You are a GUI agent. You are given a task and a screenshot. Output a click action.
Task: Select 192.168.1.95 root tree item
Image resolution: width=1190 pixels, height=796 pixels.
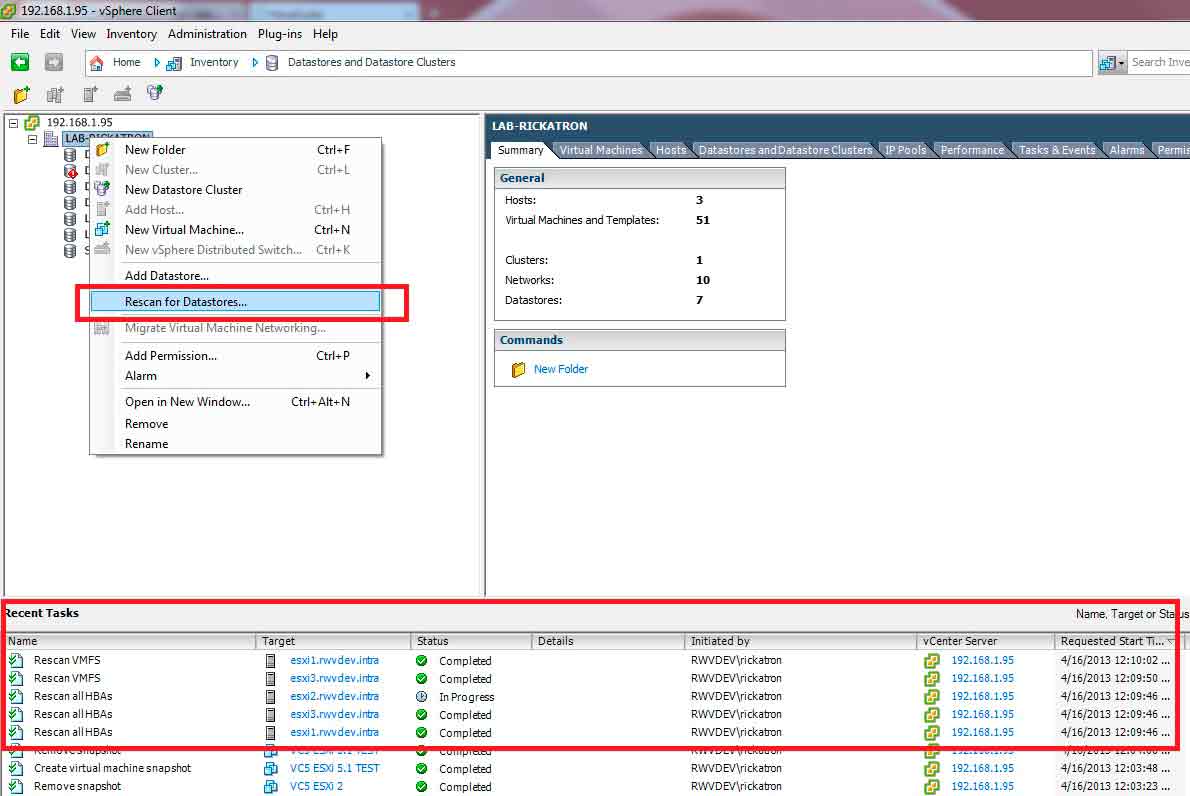[80, 122]
